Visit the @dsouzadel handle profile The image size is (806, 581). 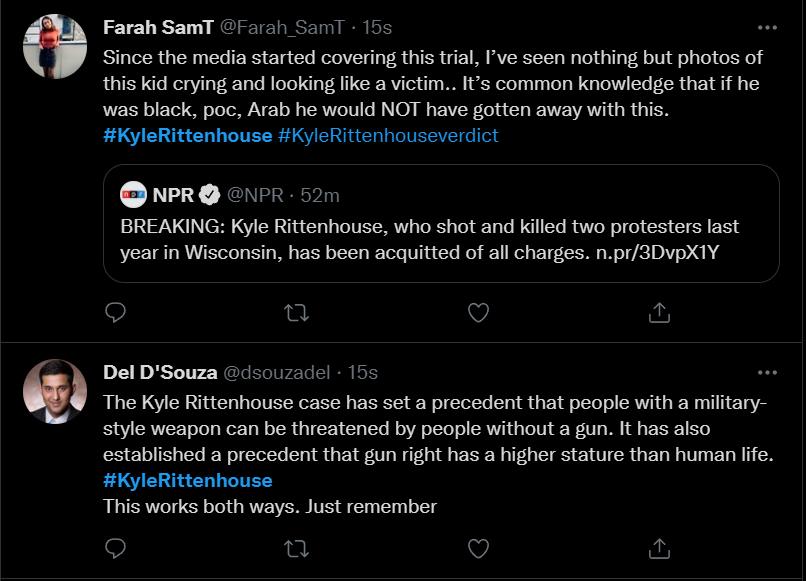tap(275, 372)
